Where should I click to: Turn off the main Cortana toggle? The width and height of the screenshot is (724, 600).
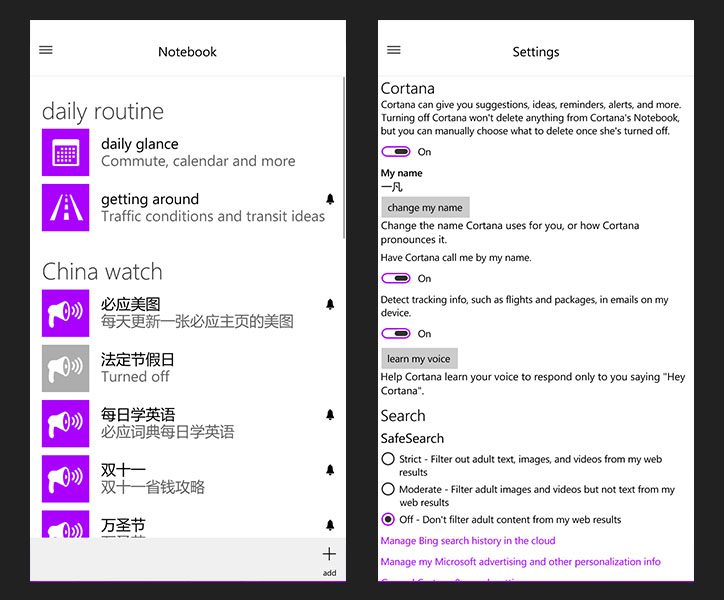click(396, 152)
